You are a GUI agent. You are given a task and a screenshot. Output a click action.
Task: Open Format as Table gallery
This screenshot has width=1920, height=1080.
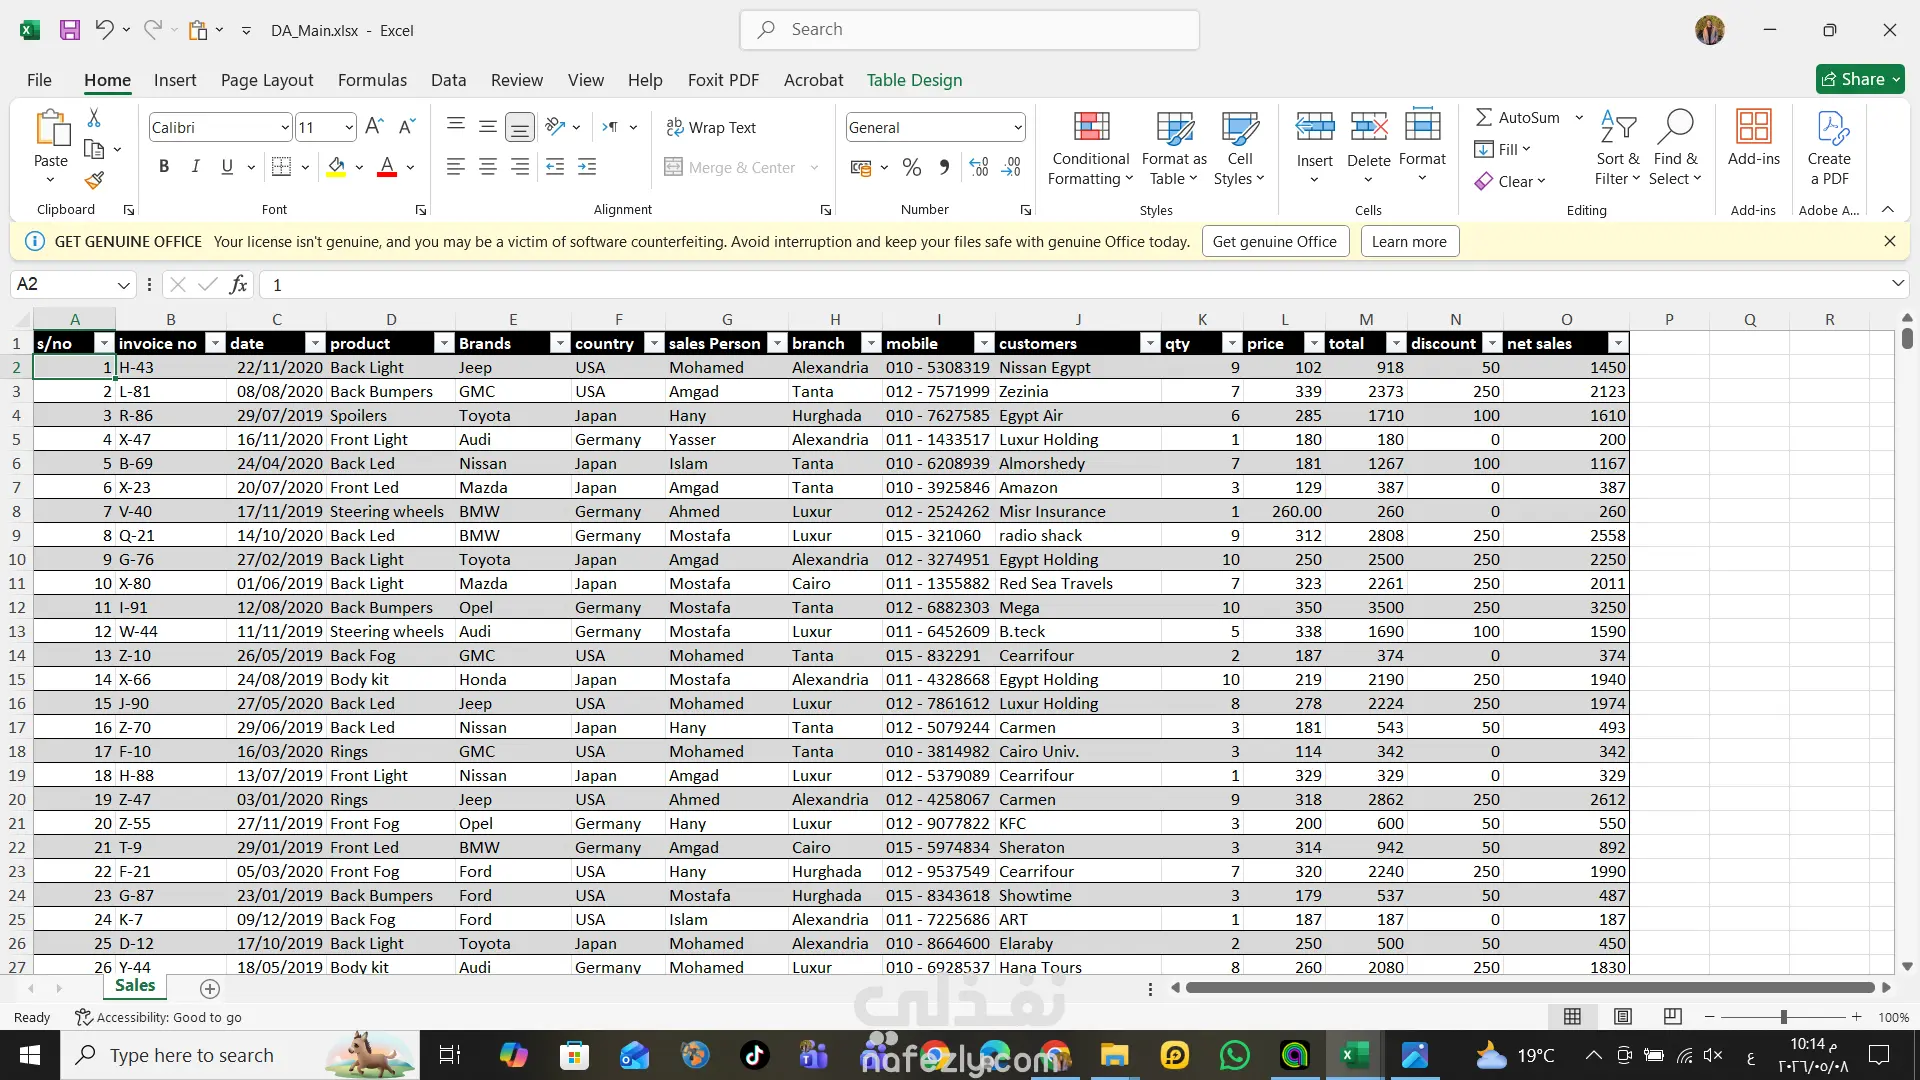click(x=1174, y=148)
